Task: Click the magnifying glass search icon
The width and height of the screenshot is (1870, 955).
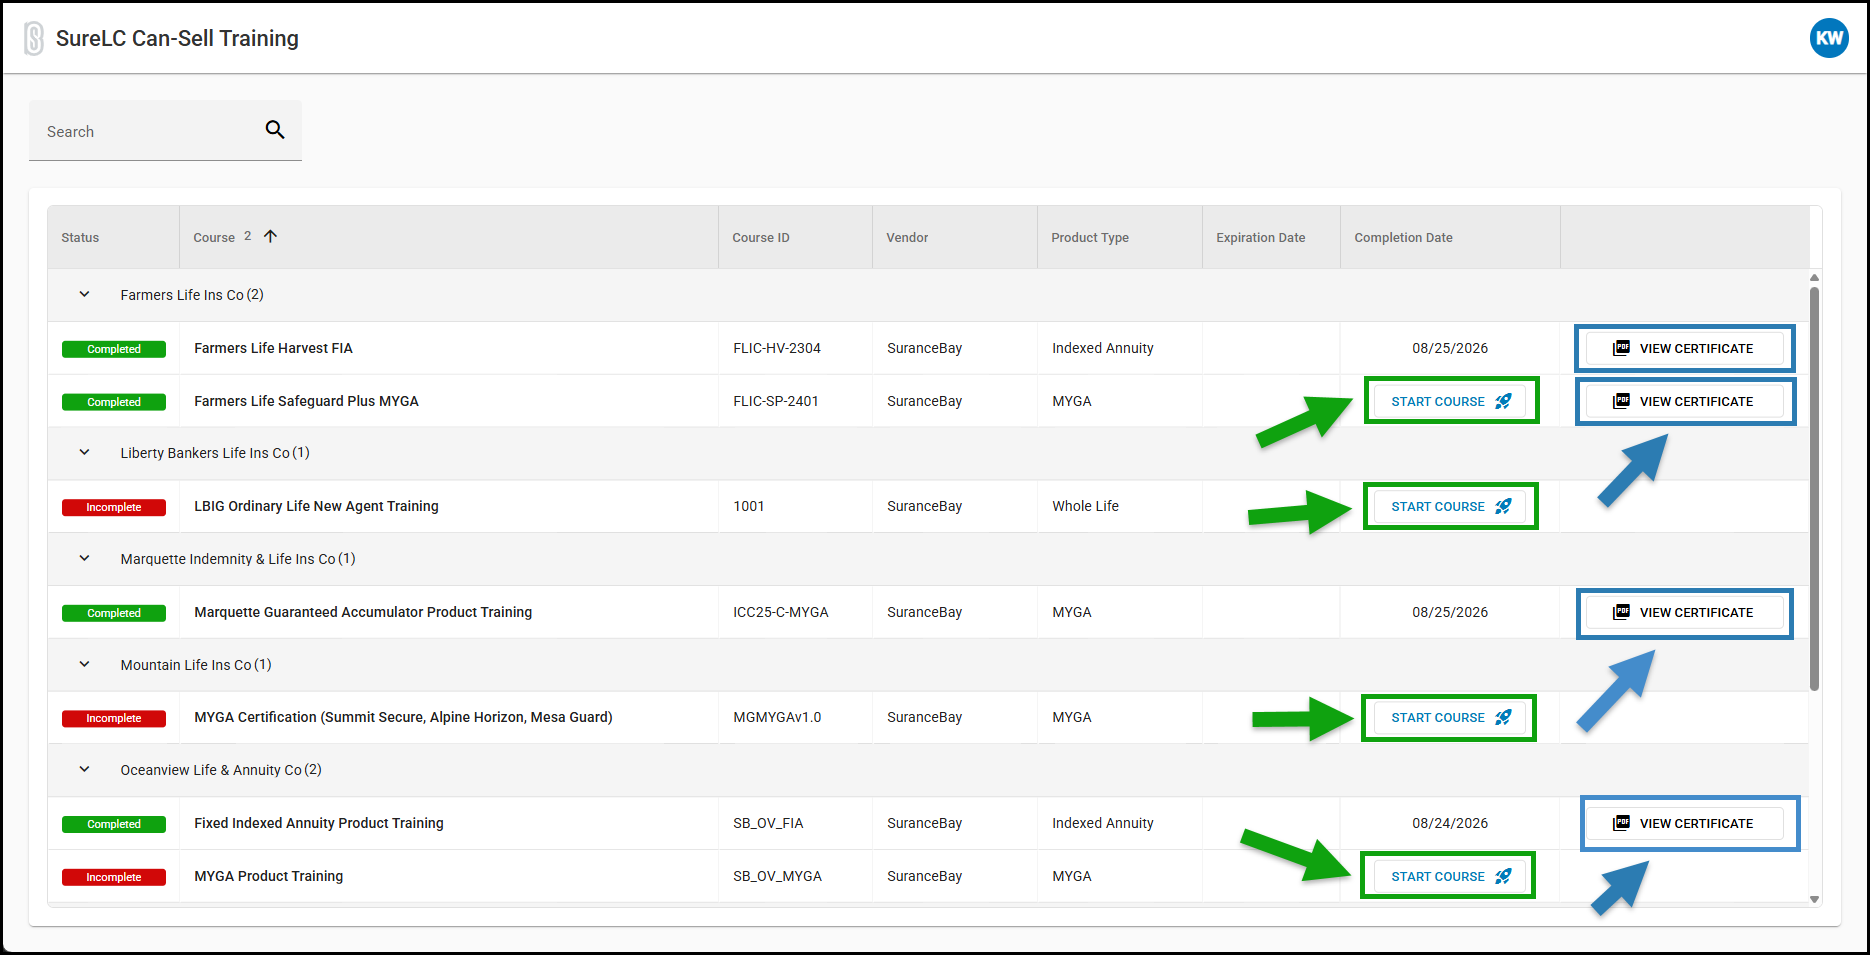Action: pyautogui.click(x=275, y=130)
